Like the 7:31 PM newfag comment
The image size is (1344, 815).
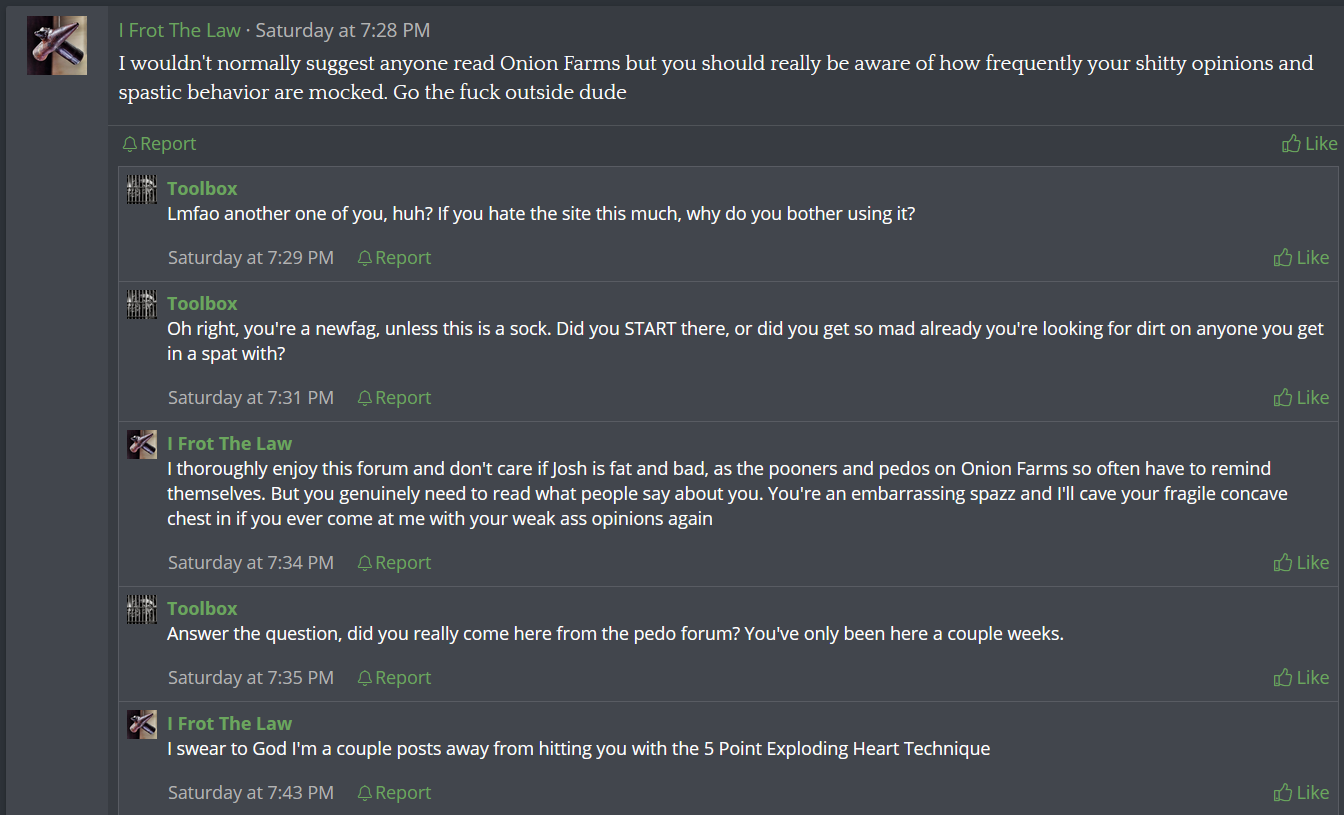[1301, 398]
